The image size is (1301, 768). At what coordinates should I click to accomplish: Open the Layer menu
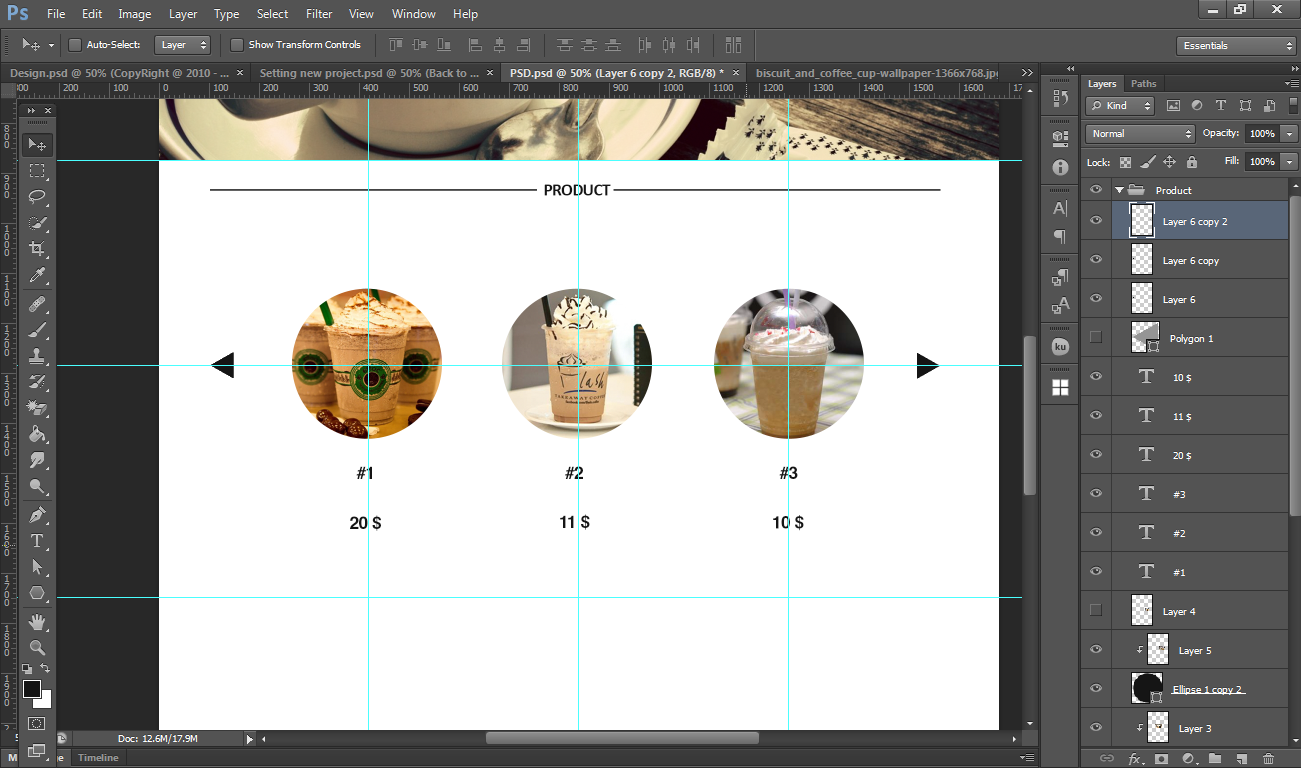(x=183, y=14)
